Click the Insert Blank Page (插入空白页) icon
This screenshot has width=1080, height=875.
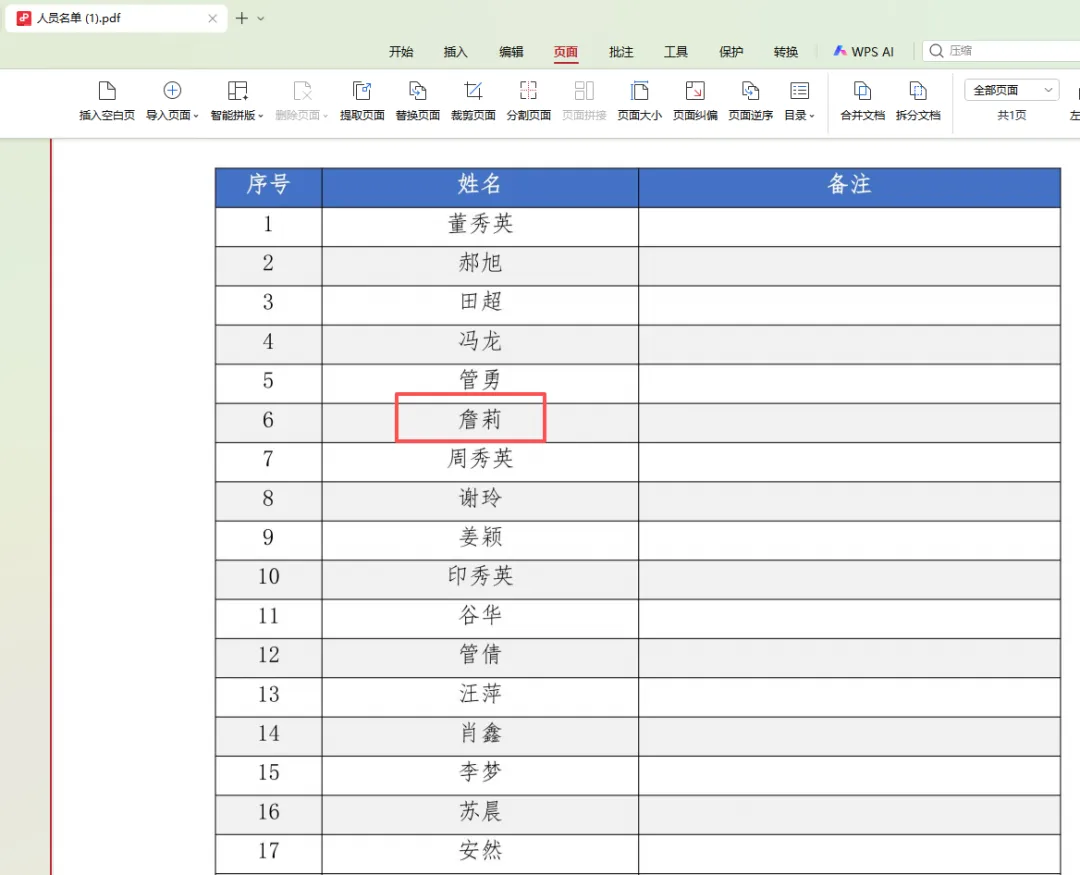click(107, 90)
